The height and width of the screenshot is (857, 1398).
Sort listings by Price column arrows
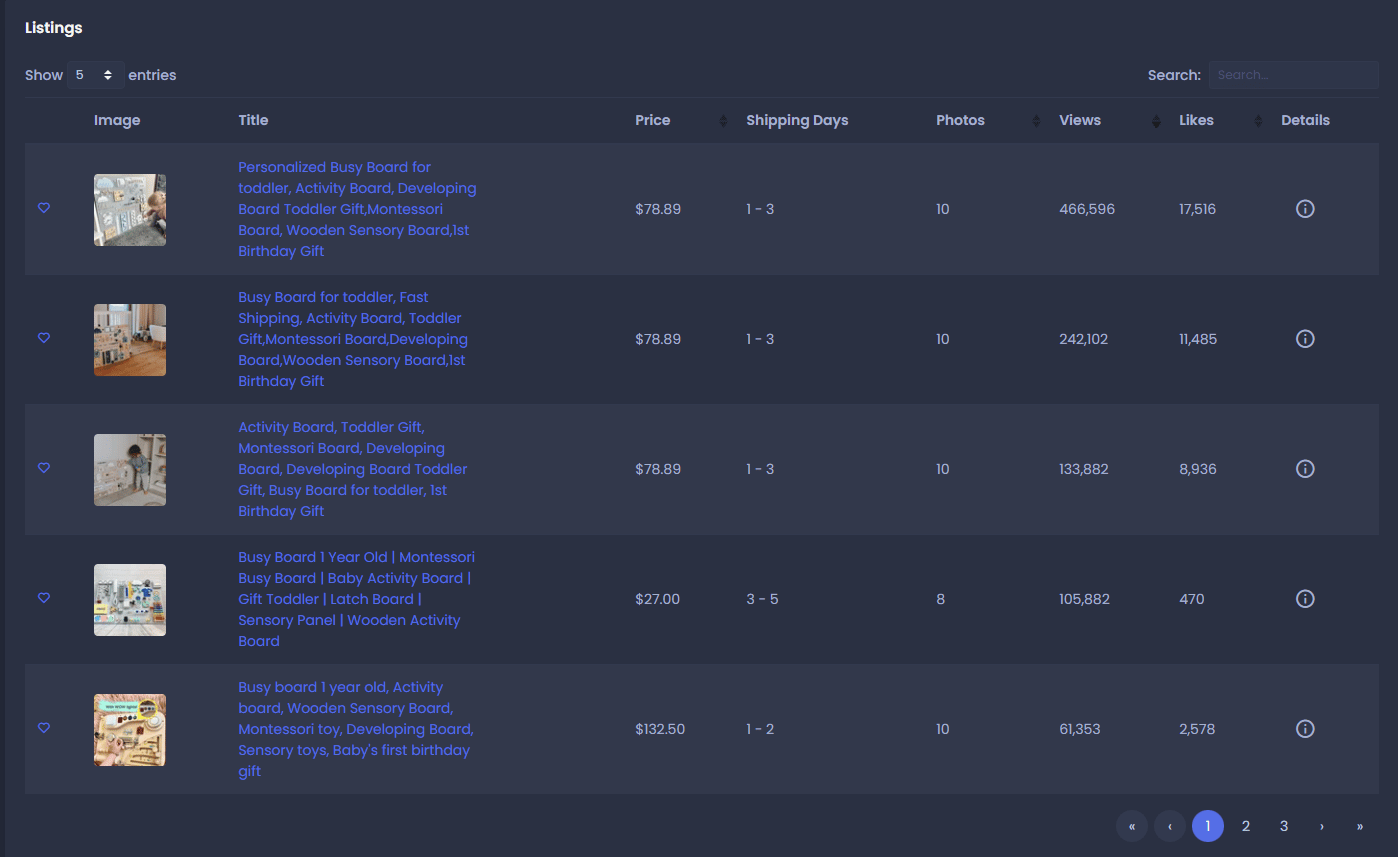coord(723,121)
